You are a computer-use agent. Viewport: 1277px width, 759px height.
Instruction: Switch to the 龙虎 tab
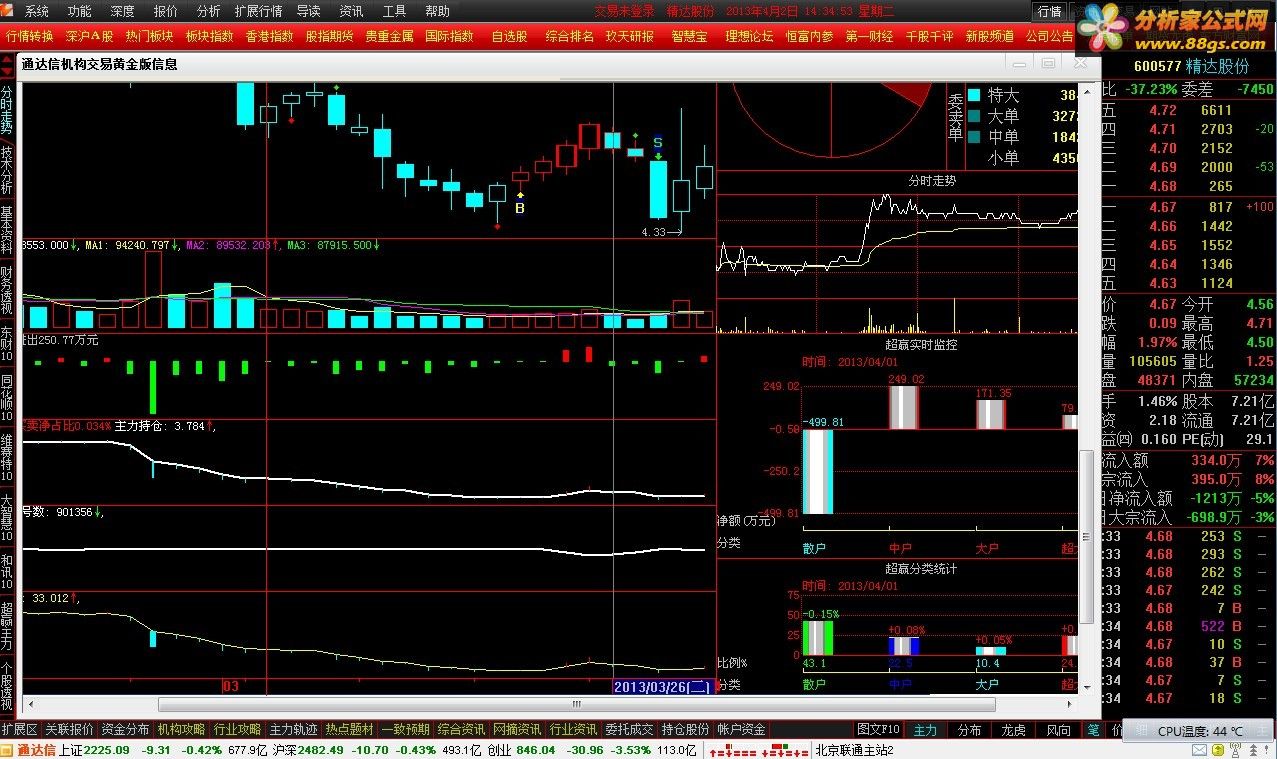1014,731
